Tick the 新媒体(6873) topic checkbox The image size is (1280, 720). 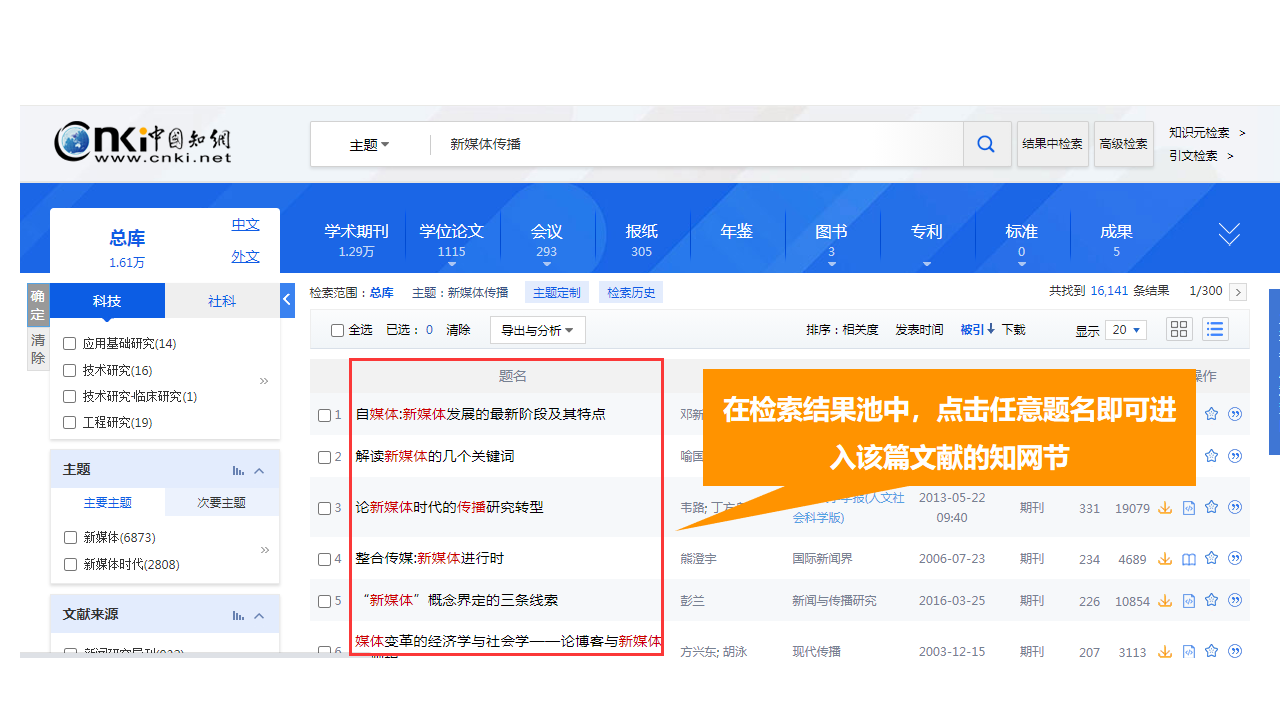coord(70,538)
